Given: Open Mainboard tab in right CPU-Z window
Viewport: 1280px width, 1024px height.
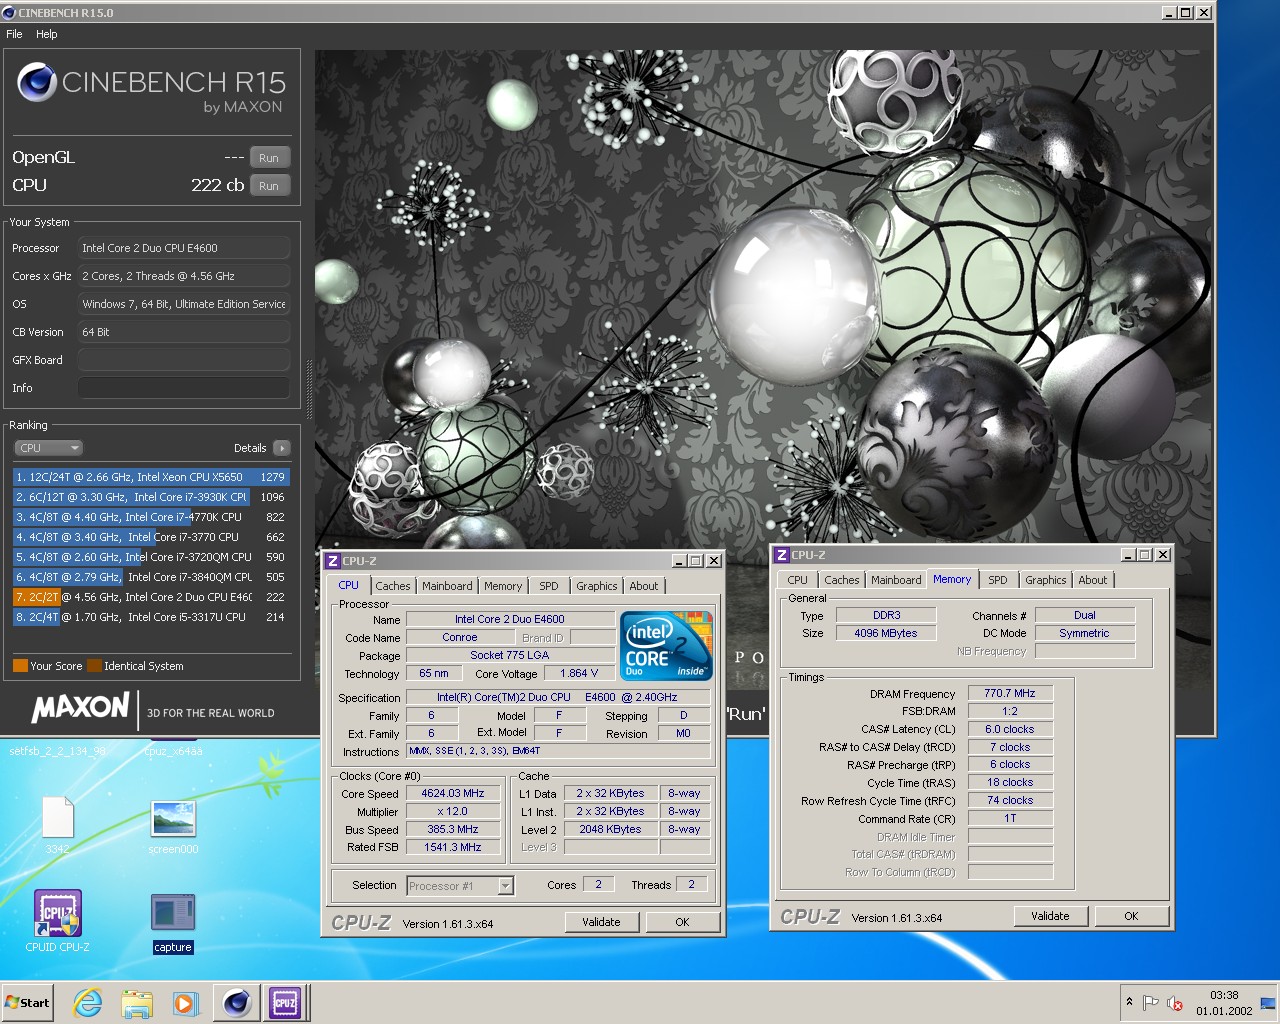Looking at the screenshot, I should coord(896,580).
